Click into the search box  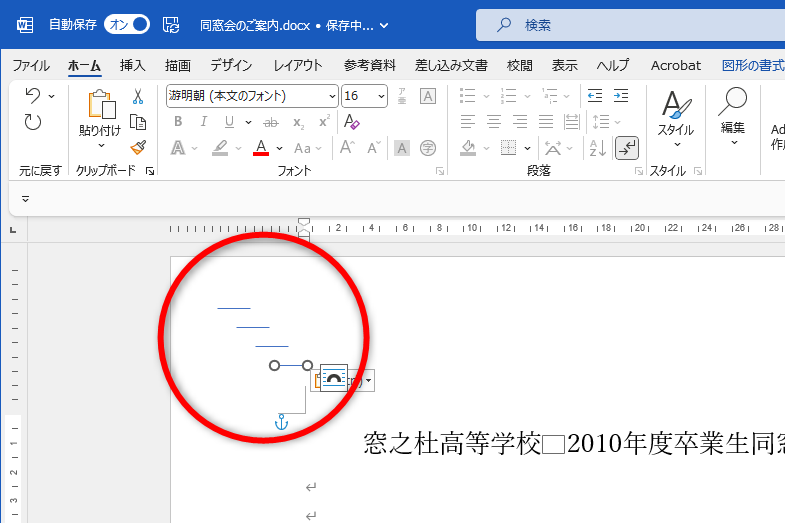point(630,25)
